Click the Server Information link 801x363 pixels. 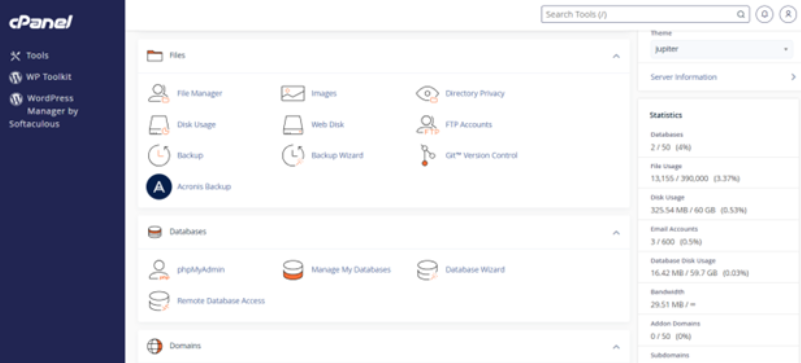(684, 77)
